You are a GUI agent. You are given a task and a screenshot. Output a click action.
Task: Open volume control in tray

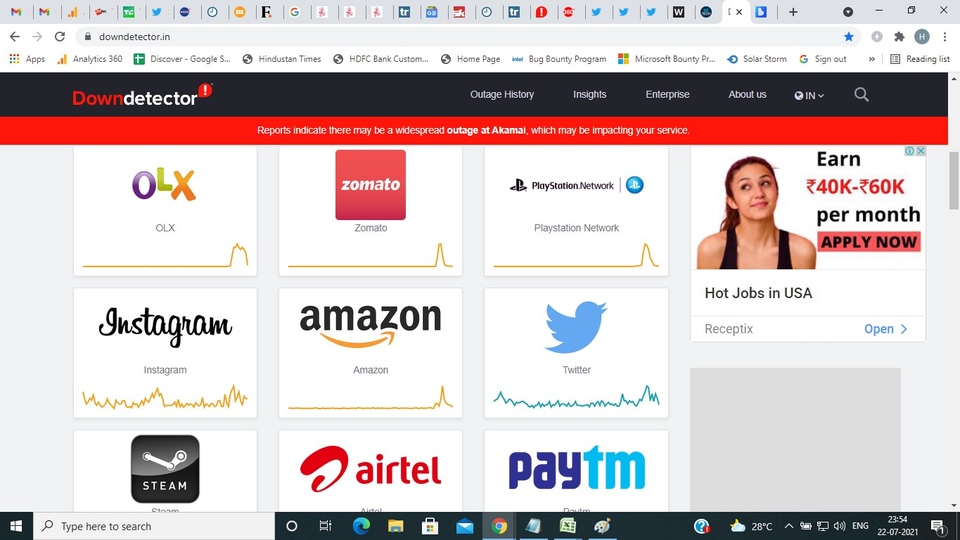[x=839, y=526]
